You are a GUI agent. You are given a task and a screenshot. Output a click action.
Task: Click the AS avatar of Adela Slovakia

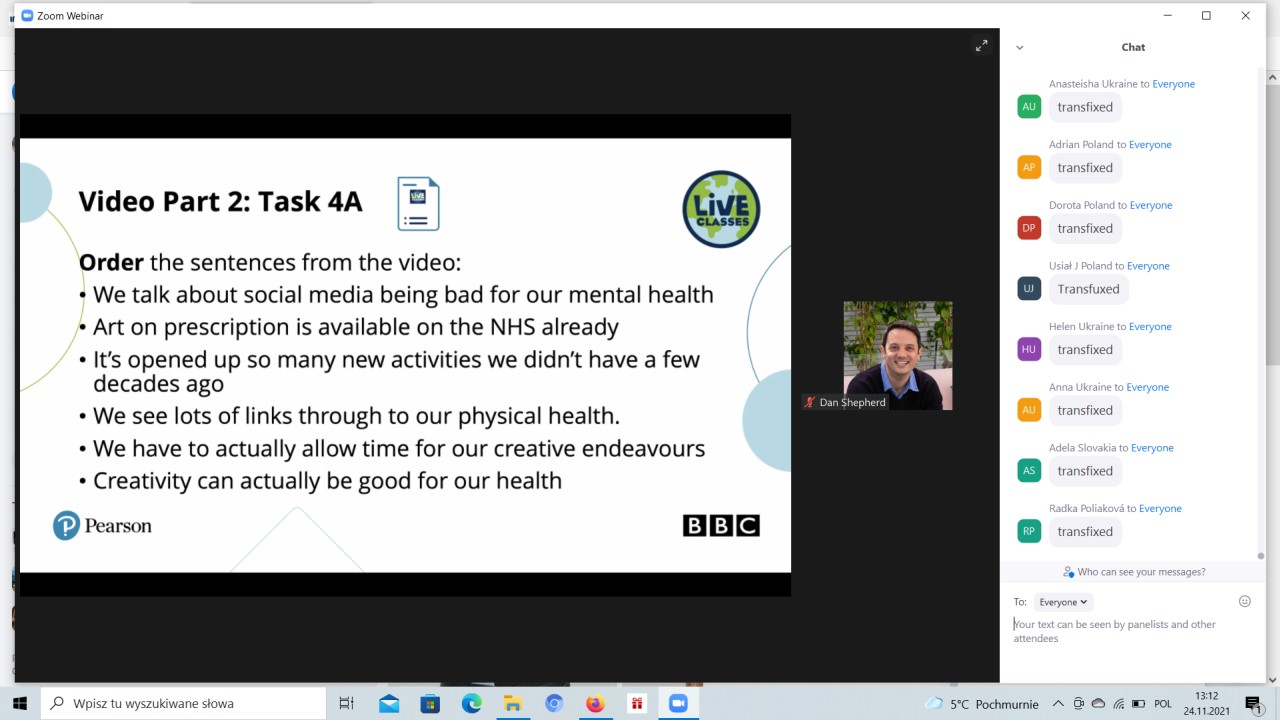point(1029,471)
